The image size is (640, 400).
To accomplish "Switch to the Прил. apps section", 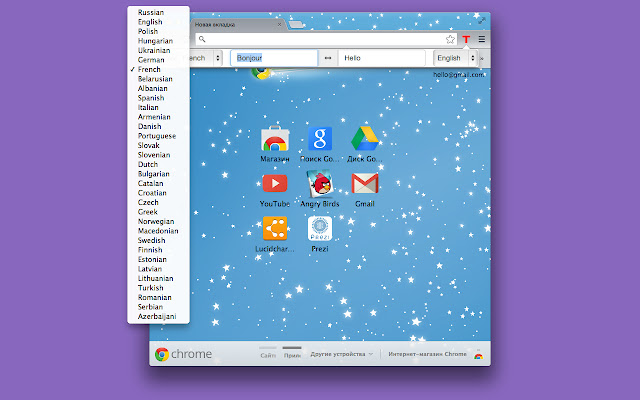I will coord(292,353).
